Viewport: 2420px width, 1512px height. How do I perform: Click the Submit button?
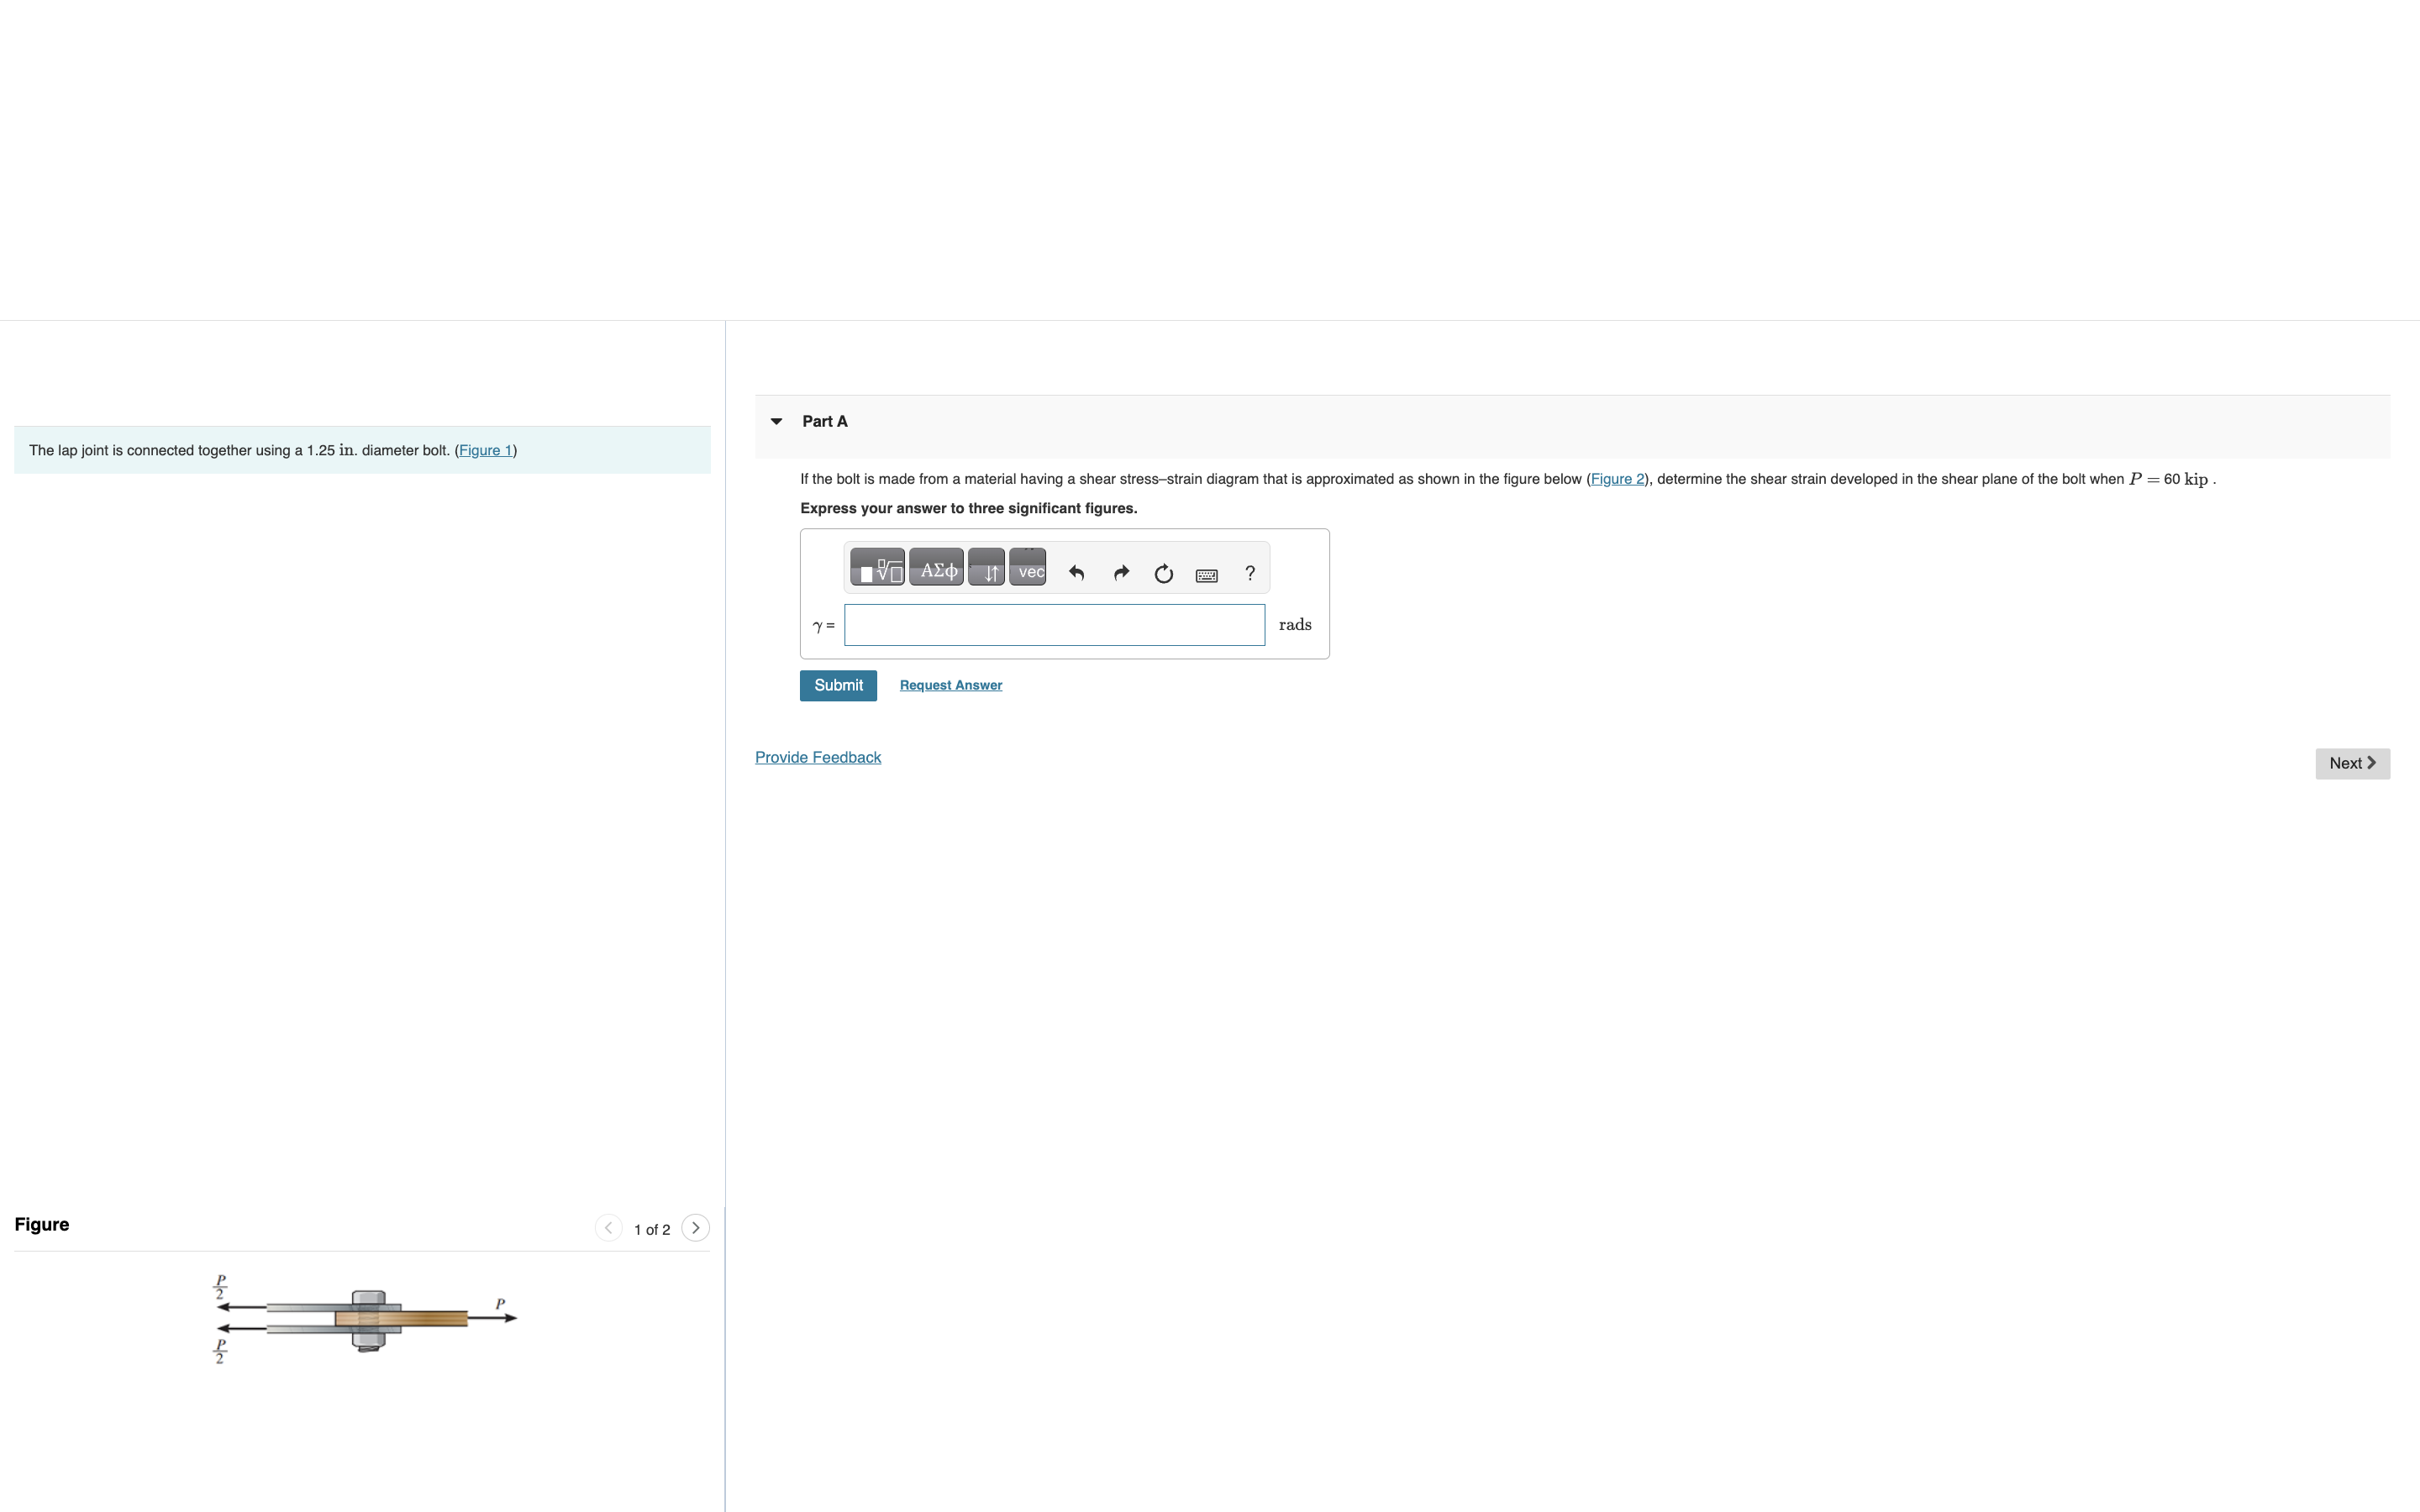coord(838,686)
